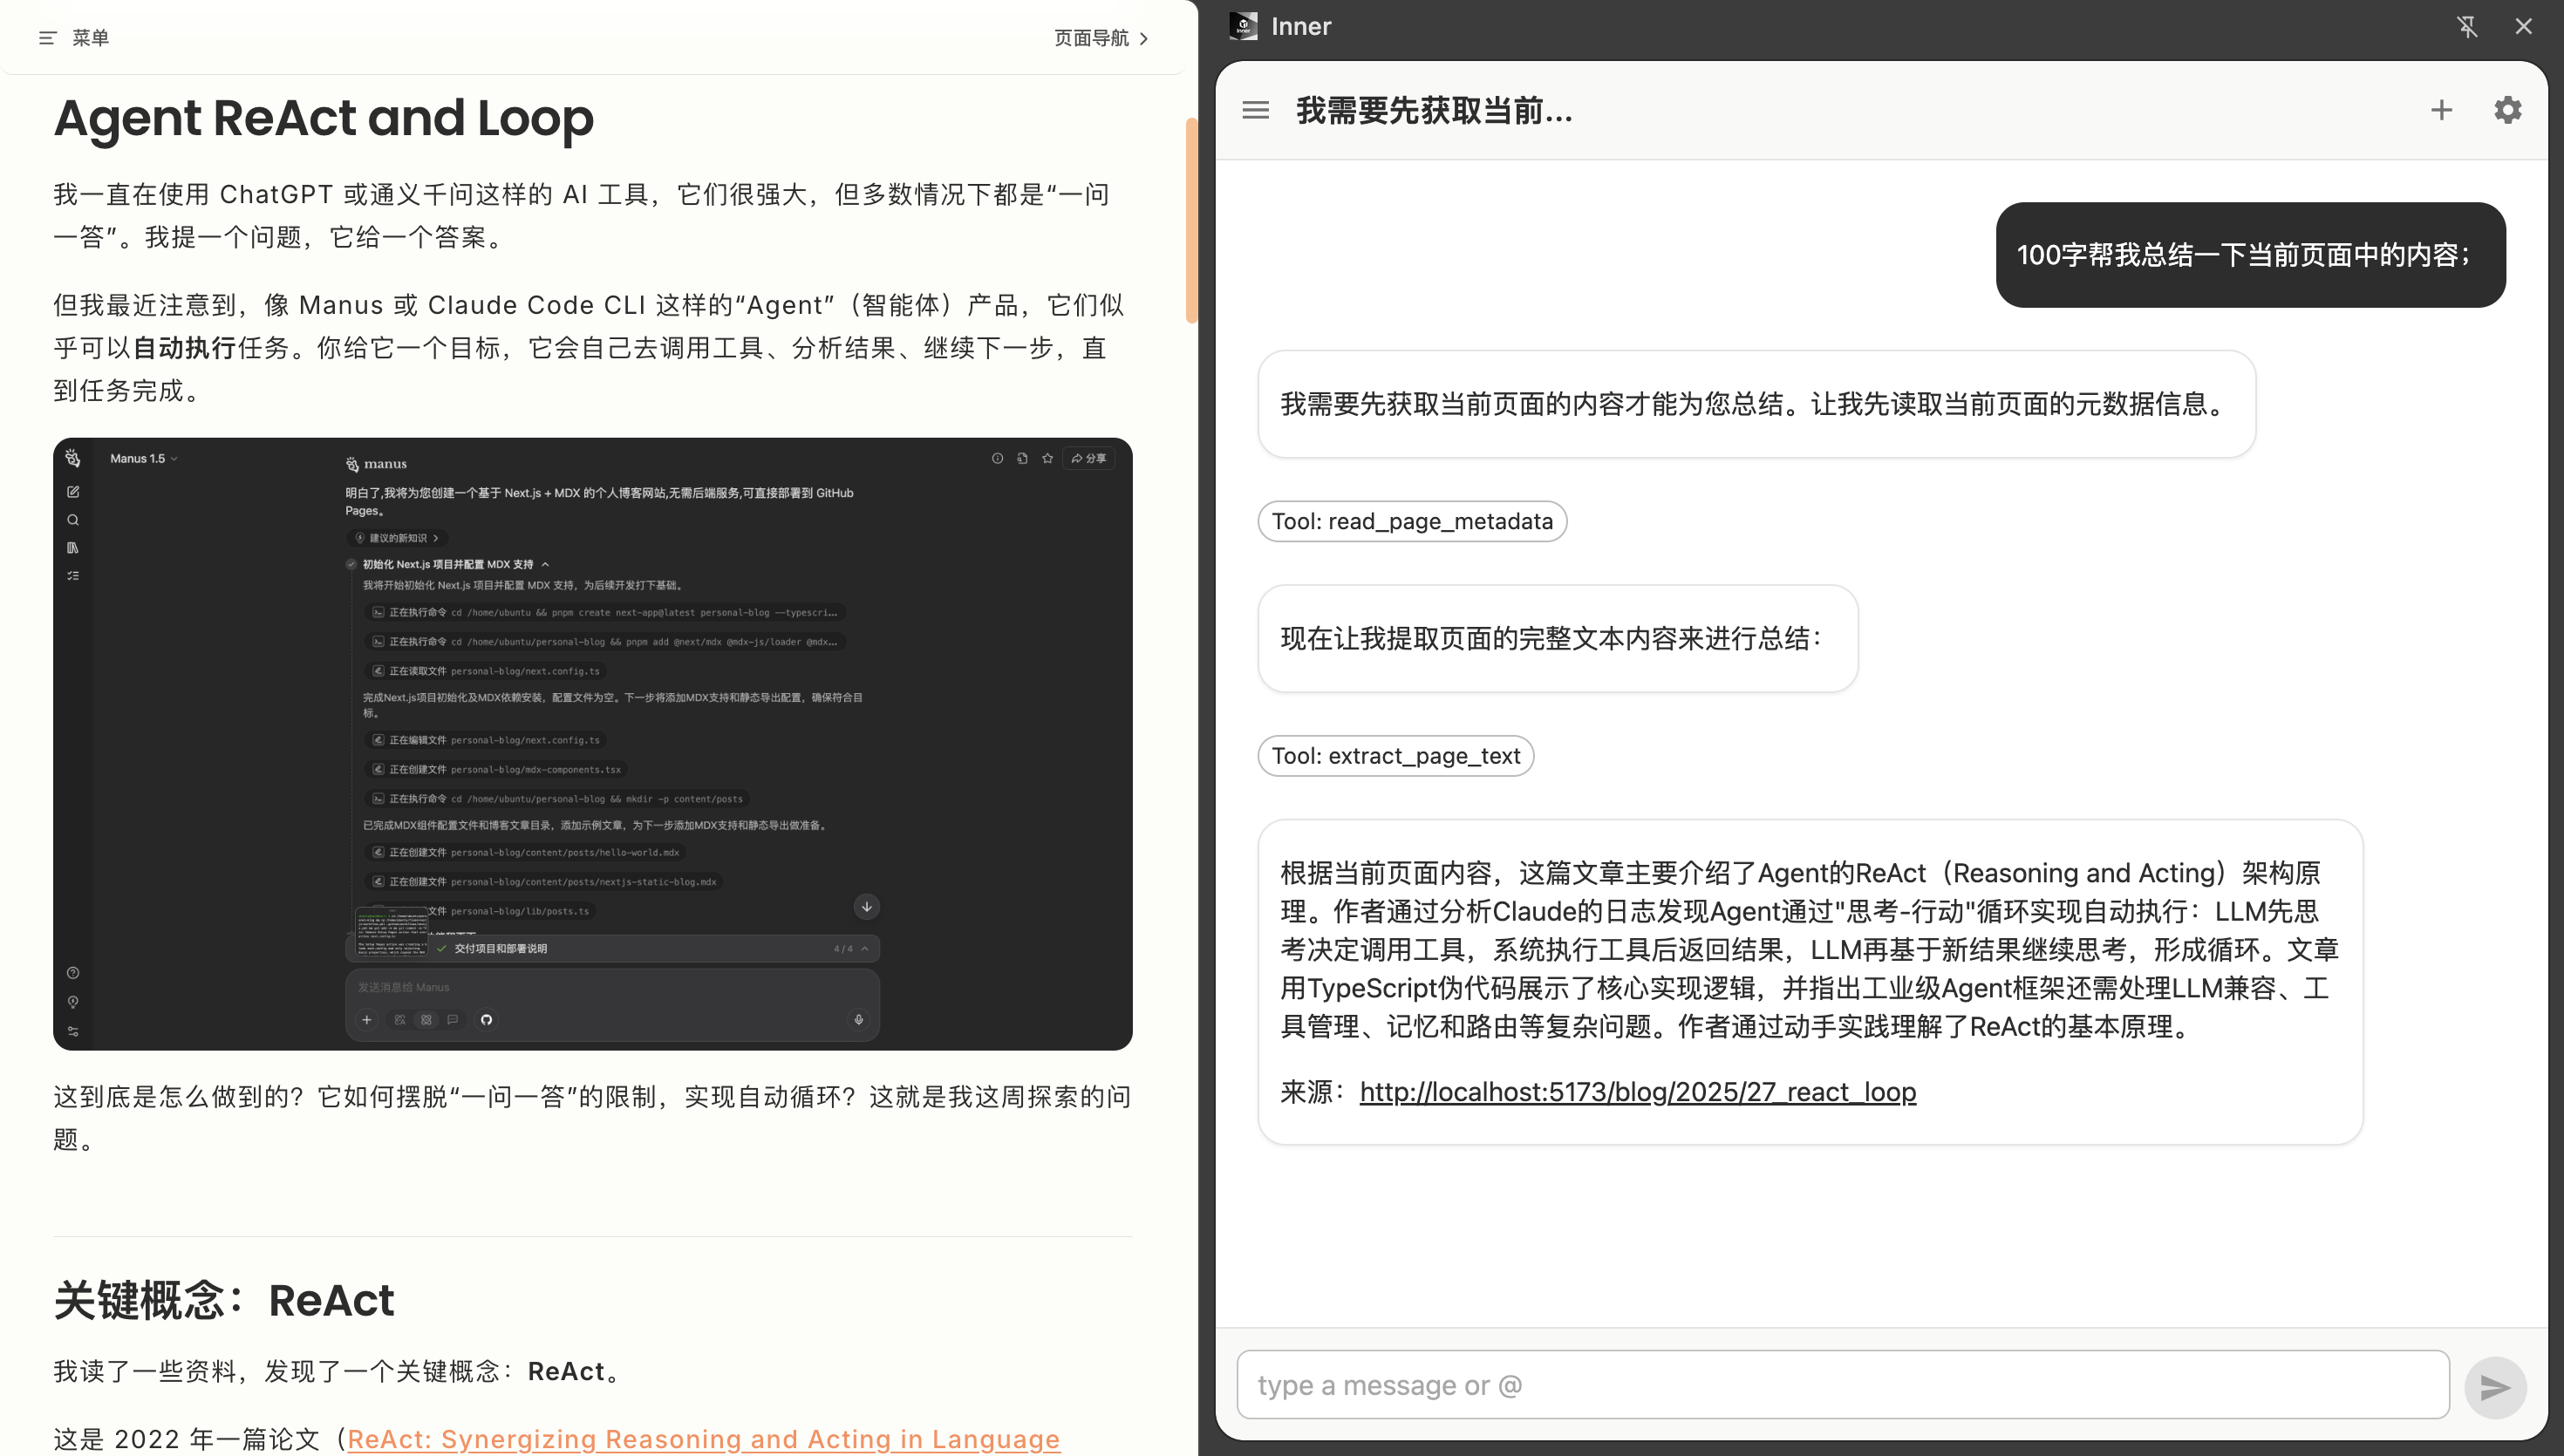Click the page's orange vertical scrollbar
This screenshot has height=1456, width=2564.
(x=1191, y=220)
